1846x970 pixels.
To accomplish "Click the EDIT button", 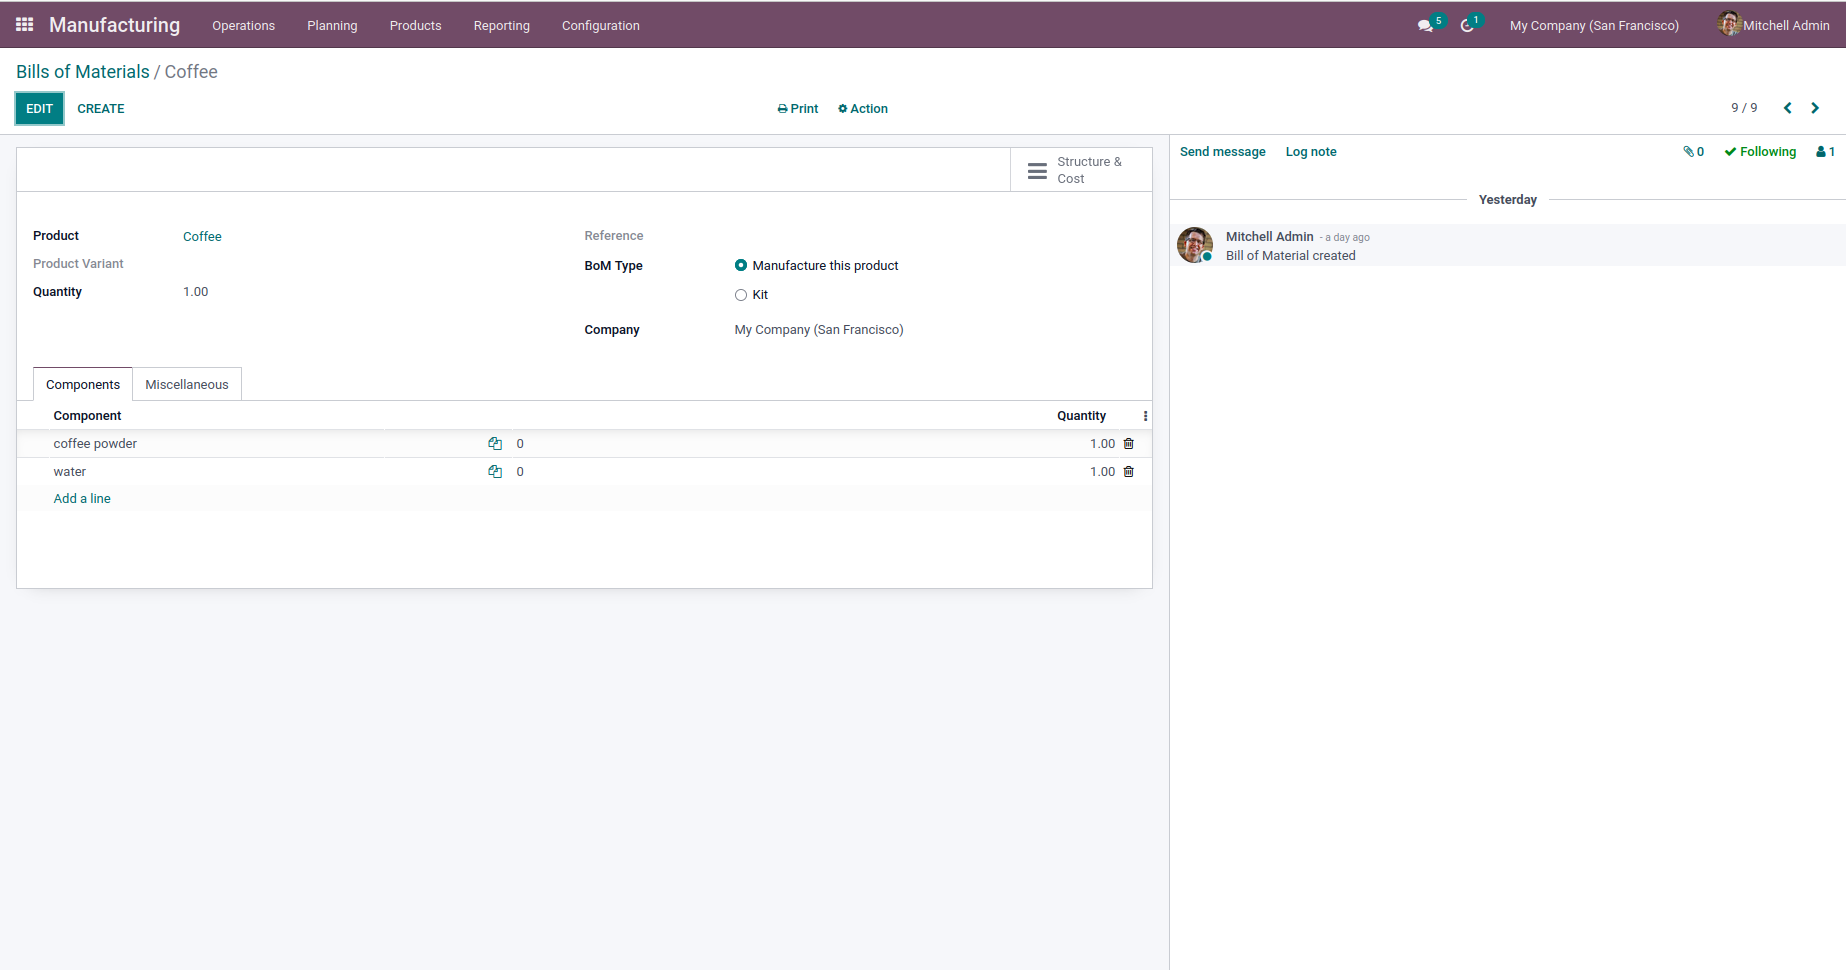I will coord(40,109).
